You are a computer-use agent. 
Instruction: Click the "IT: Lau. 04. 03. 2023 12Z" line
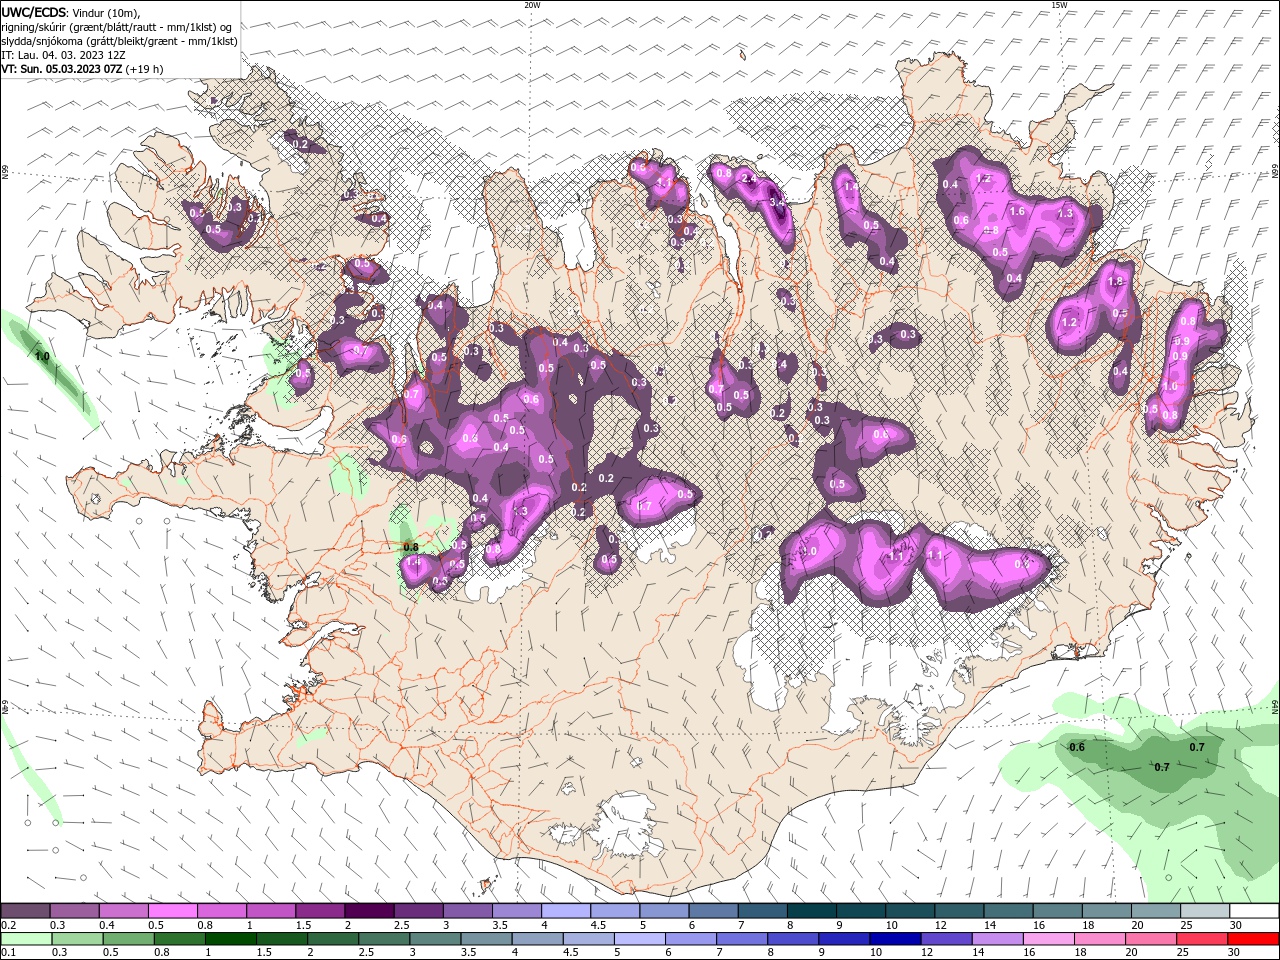coord(65,55)
